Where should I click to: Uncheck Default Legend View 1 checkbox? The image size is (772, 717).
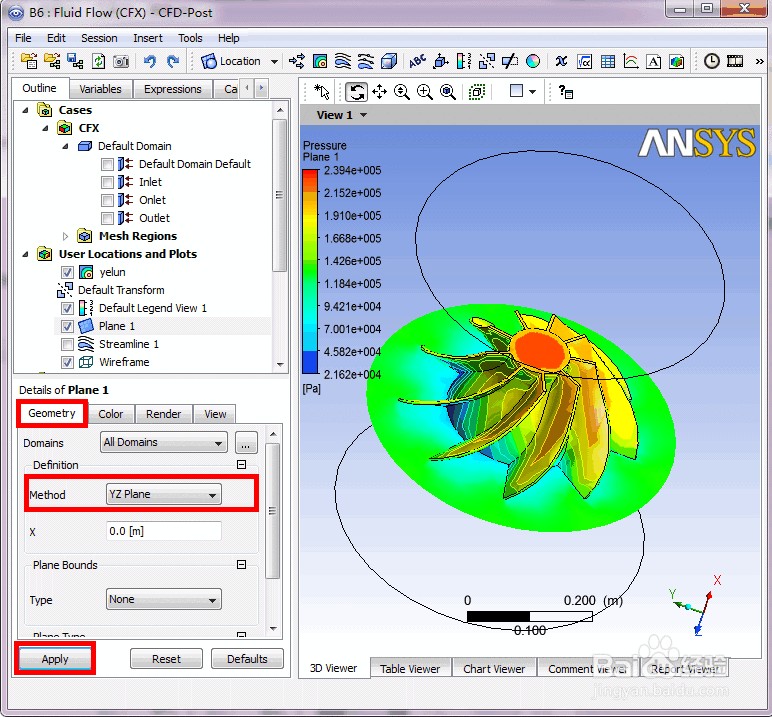coord(67,308)
